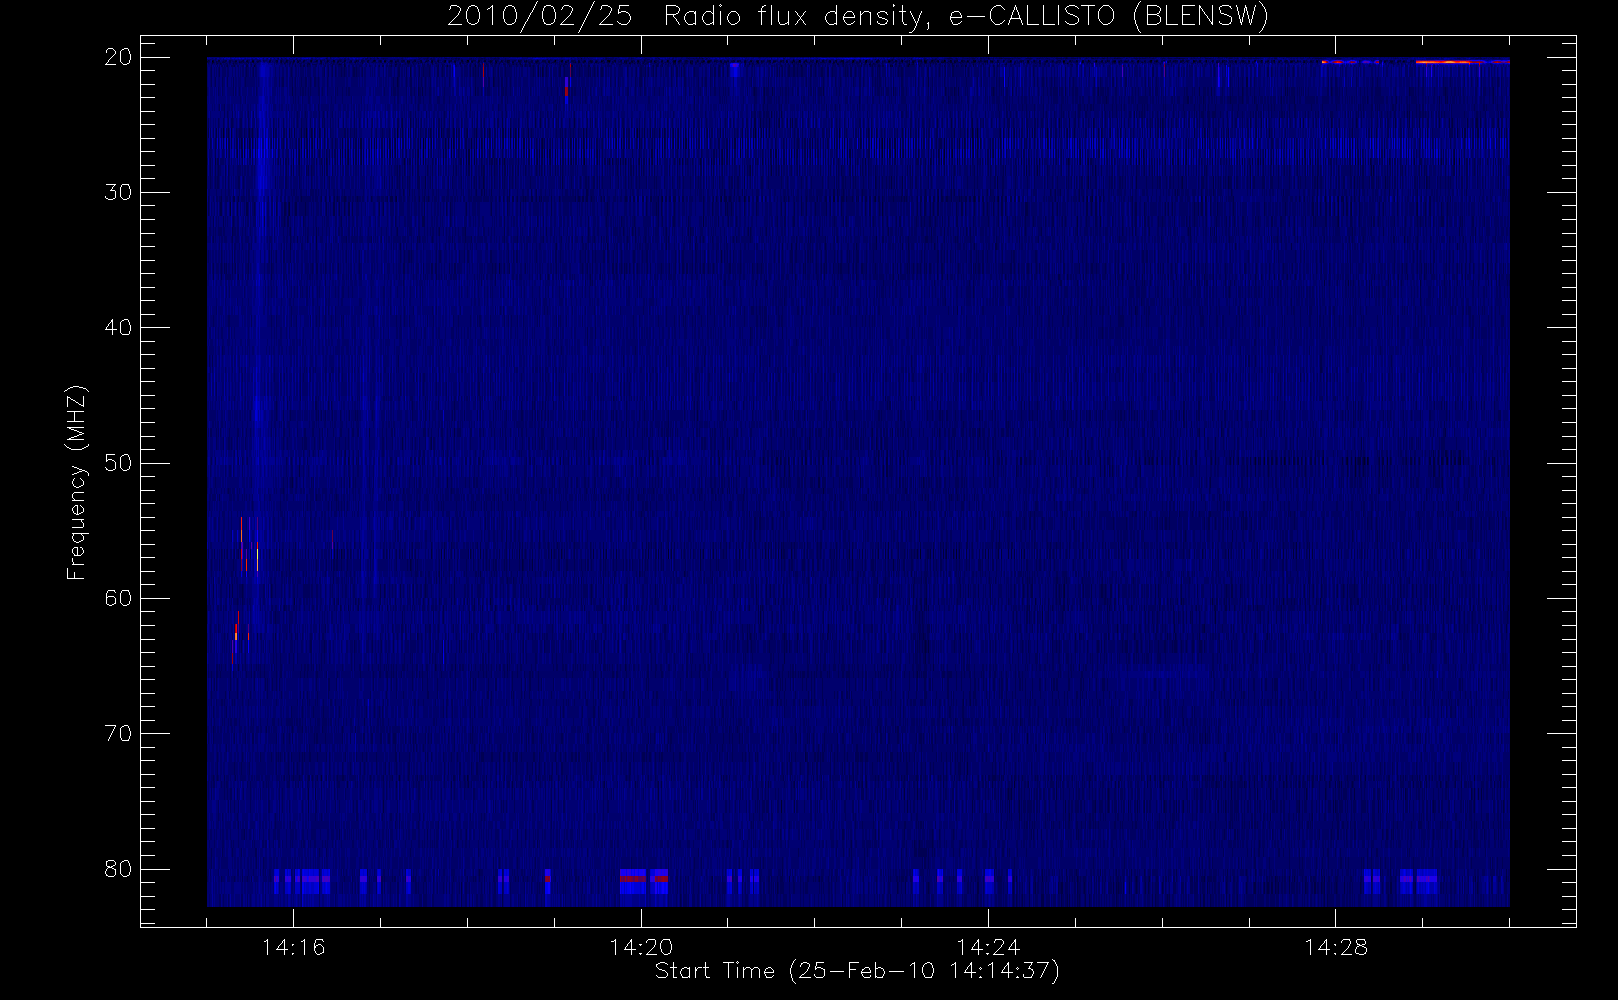The height and width of the screenshot is (1000, 1618).
Task: Click the y-axis tick label '70'
Action: tap(118, 733)
